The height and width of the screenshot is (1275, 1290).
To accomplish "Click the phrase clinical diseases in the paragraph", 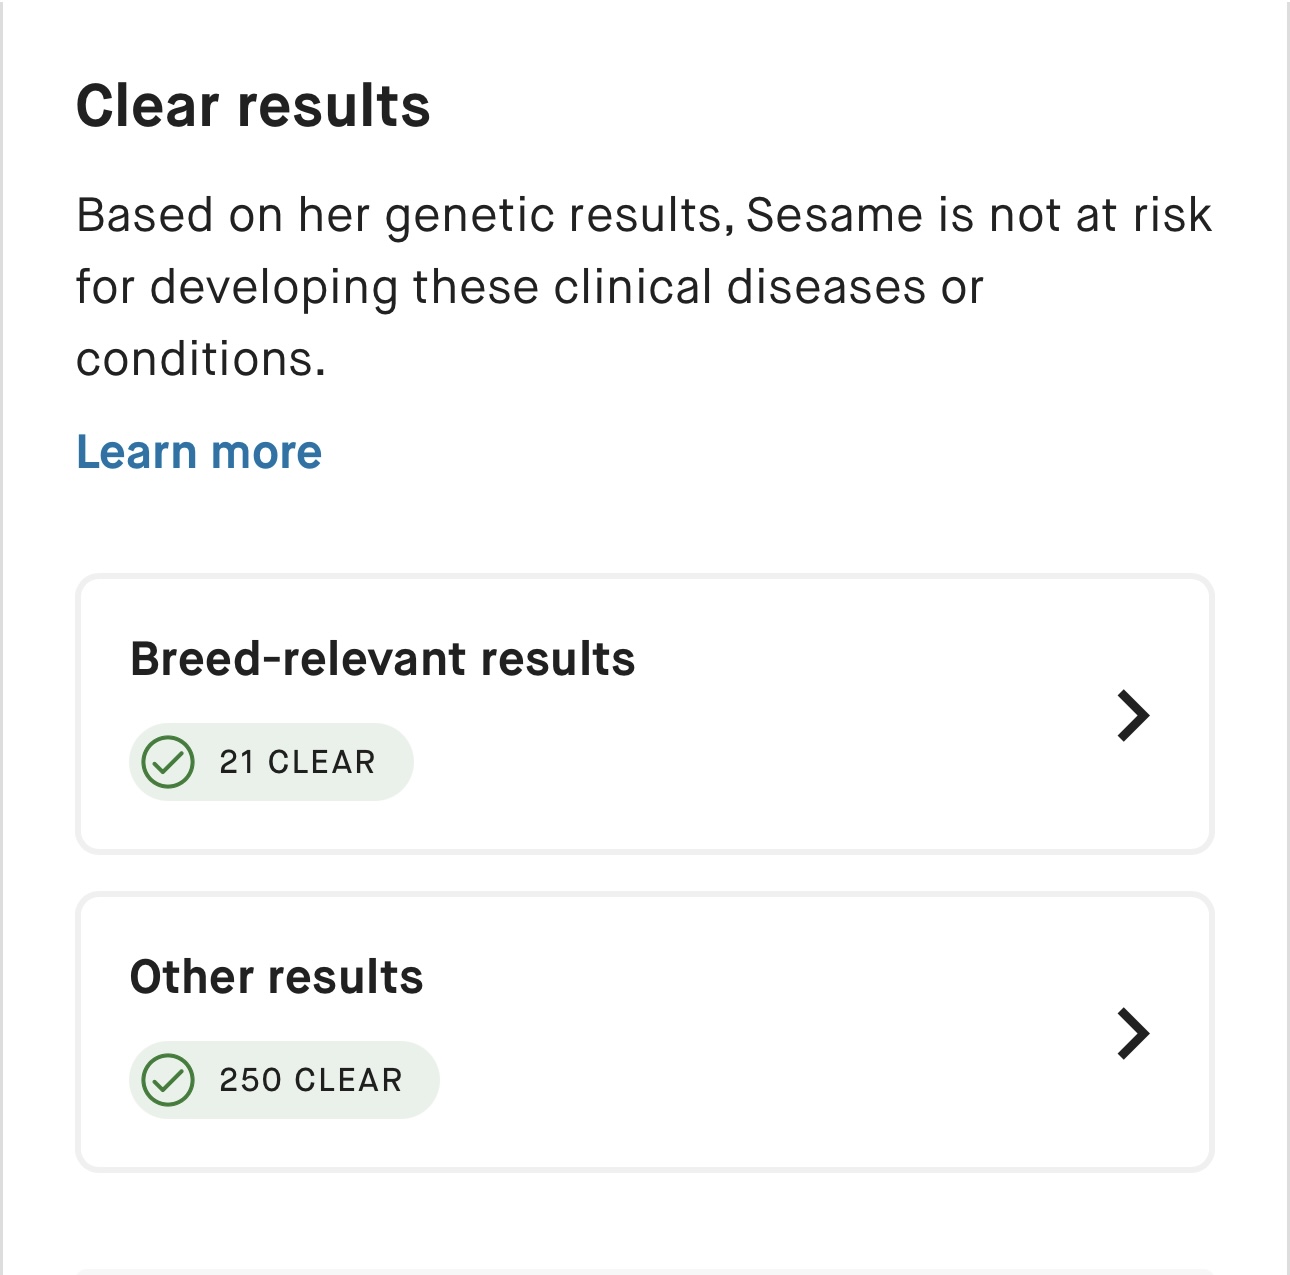I will (x=740, y=288).
